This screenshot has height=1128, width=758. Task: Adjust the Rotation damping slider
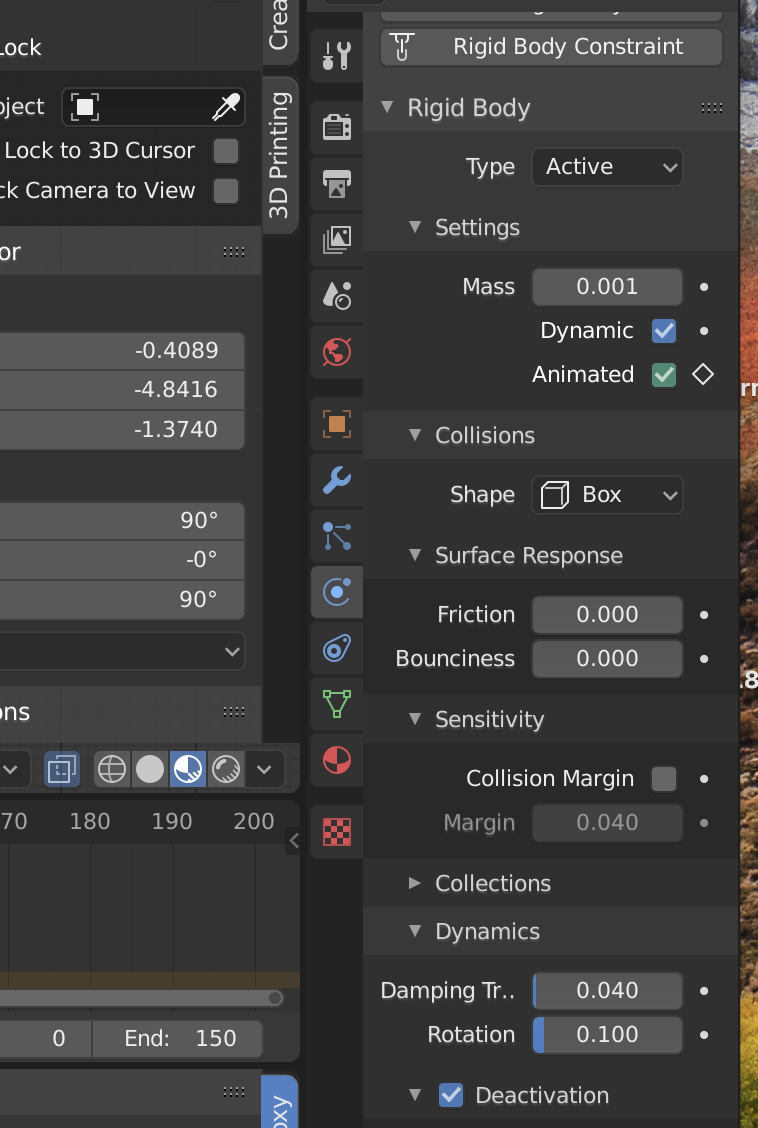[607, 1034]
